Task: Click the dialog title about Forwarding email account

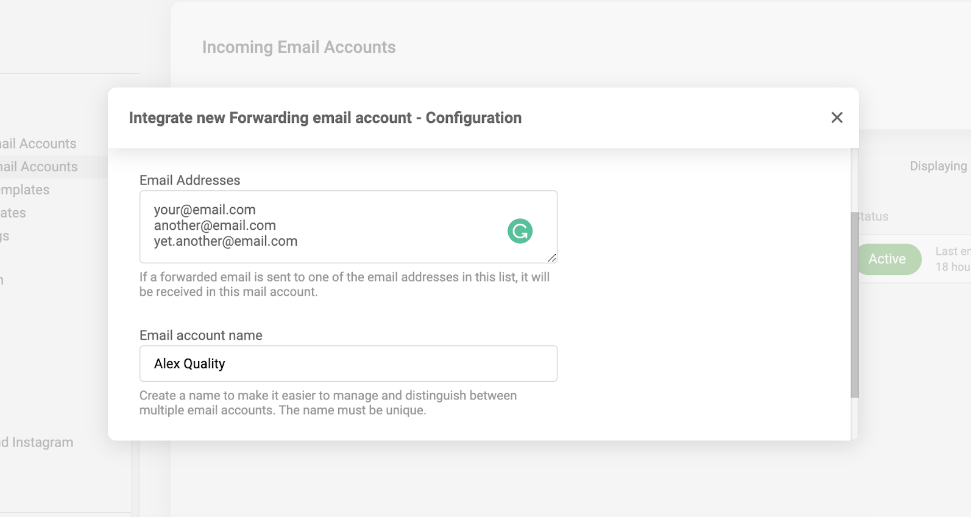Action: 325,118
